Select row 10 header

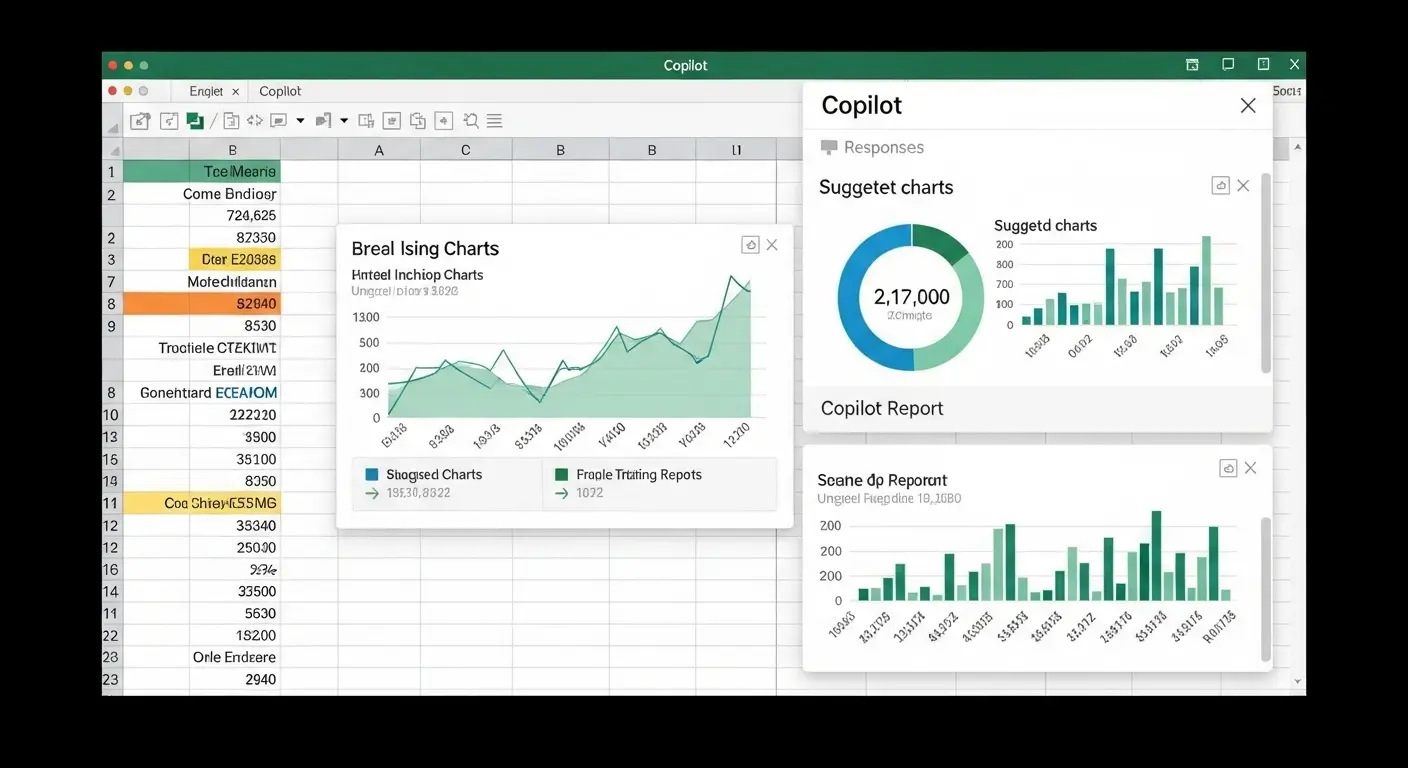click(x=111, y=415)
